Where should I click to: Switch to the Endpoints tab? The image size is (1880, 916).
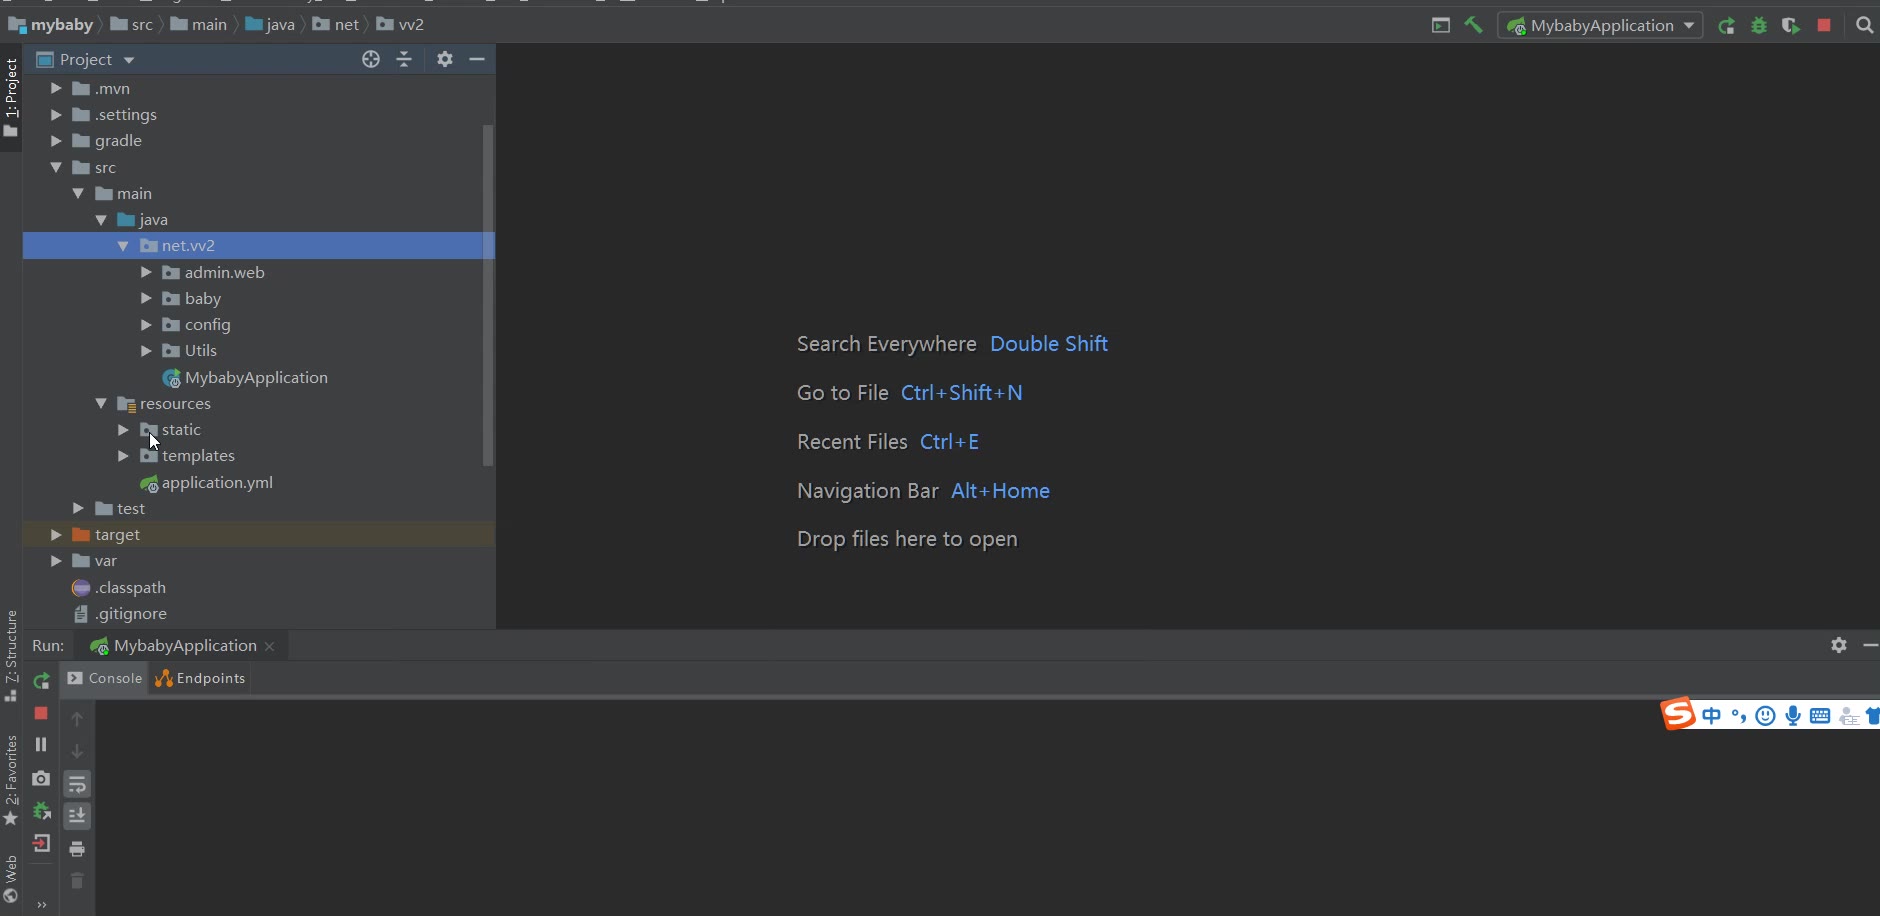pos(200,678)
